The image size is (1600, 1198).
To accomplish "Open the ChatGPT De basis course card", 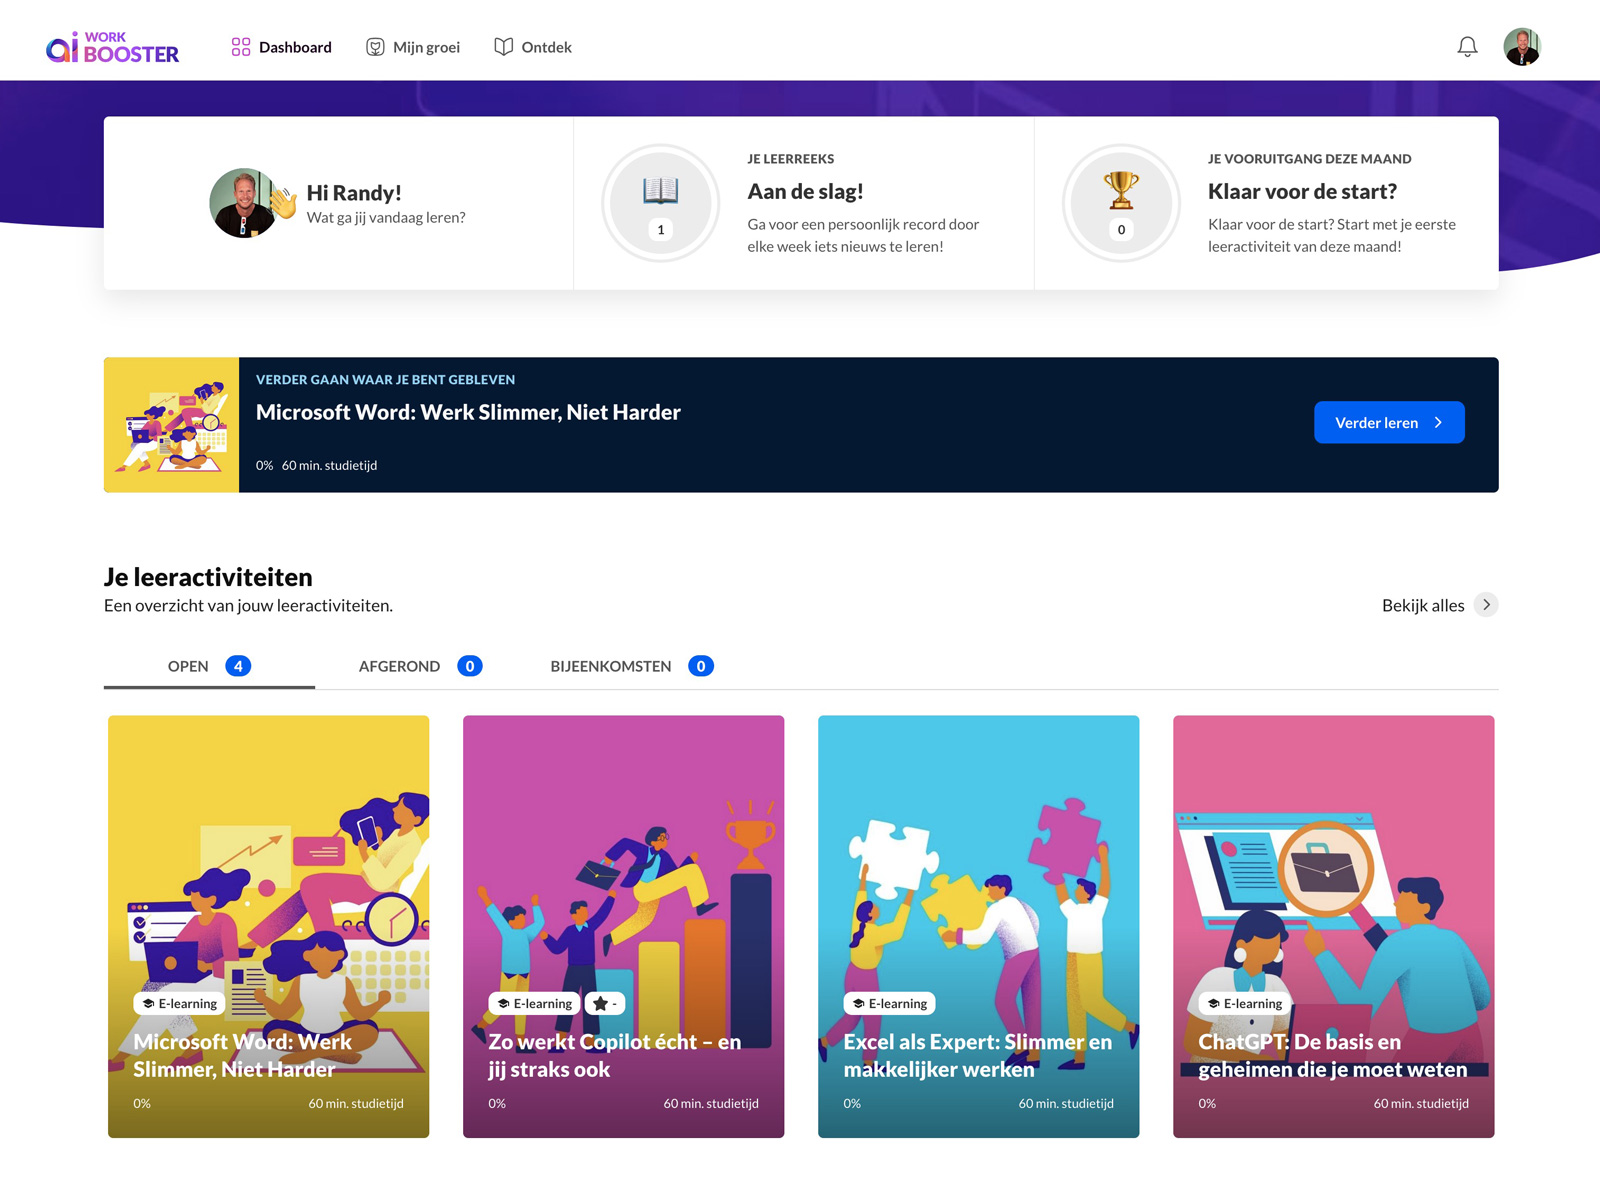I will [1334, 926].
